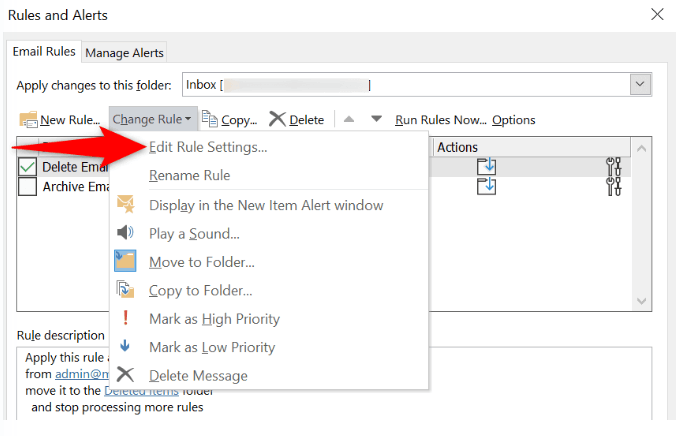Move rule down with the down arrow
685x436 pixels.
376,118
